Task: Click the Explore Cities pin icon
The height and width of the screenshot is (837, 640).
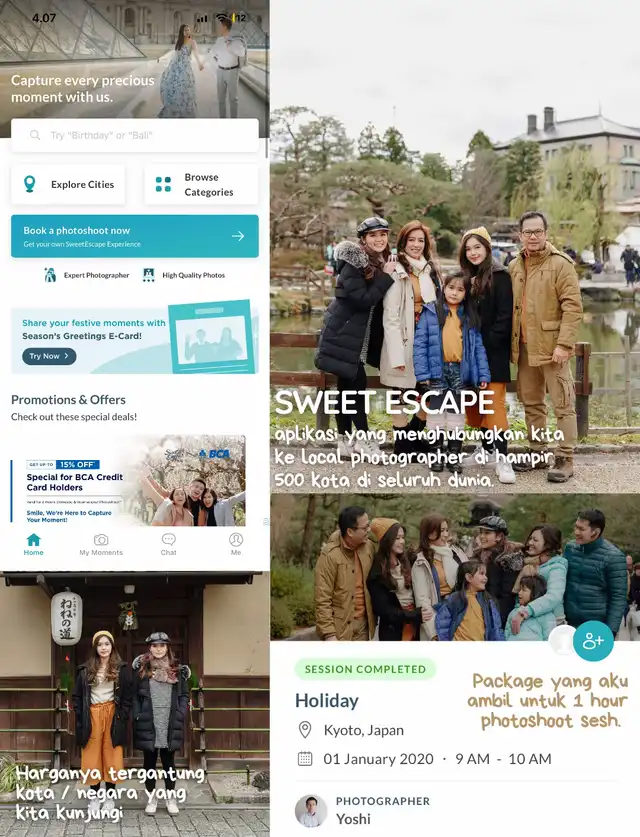Action: coord(30,184)
